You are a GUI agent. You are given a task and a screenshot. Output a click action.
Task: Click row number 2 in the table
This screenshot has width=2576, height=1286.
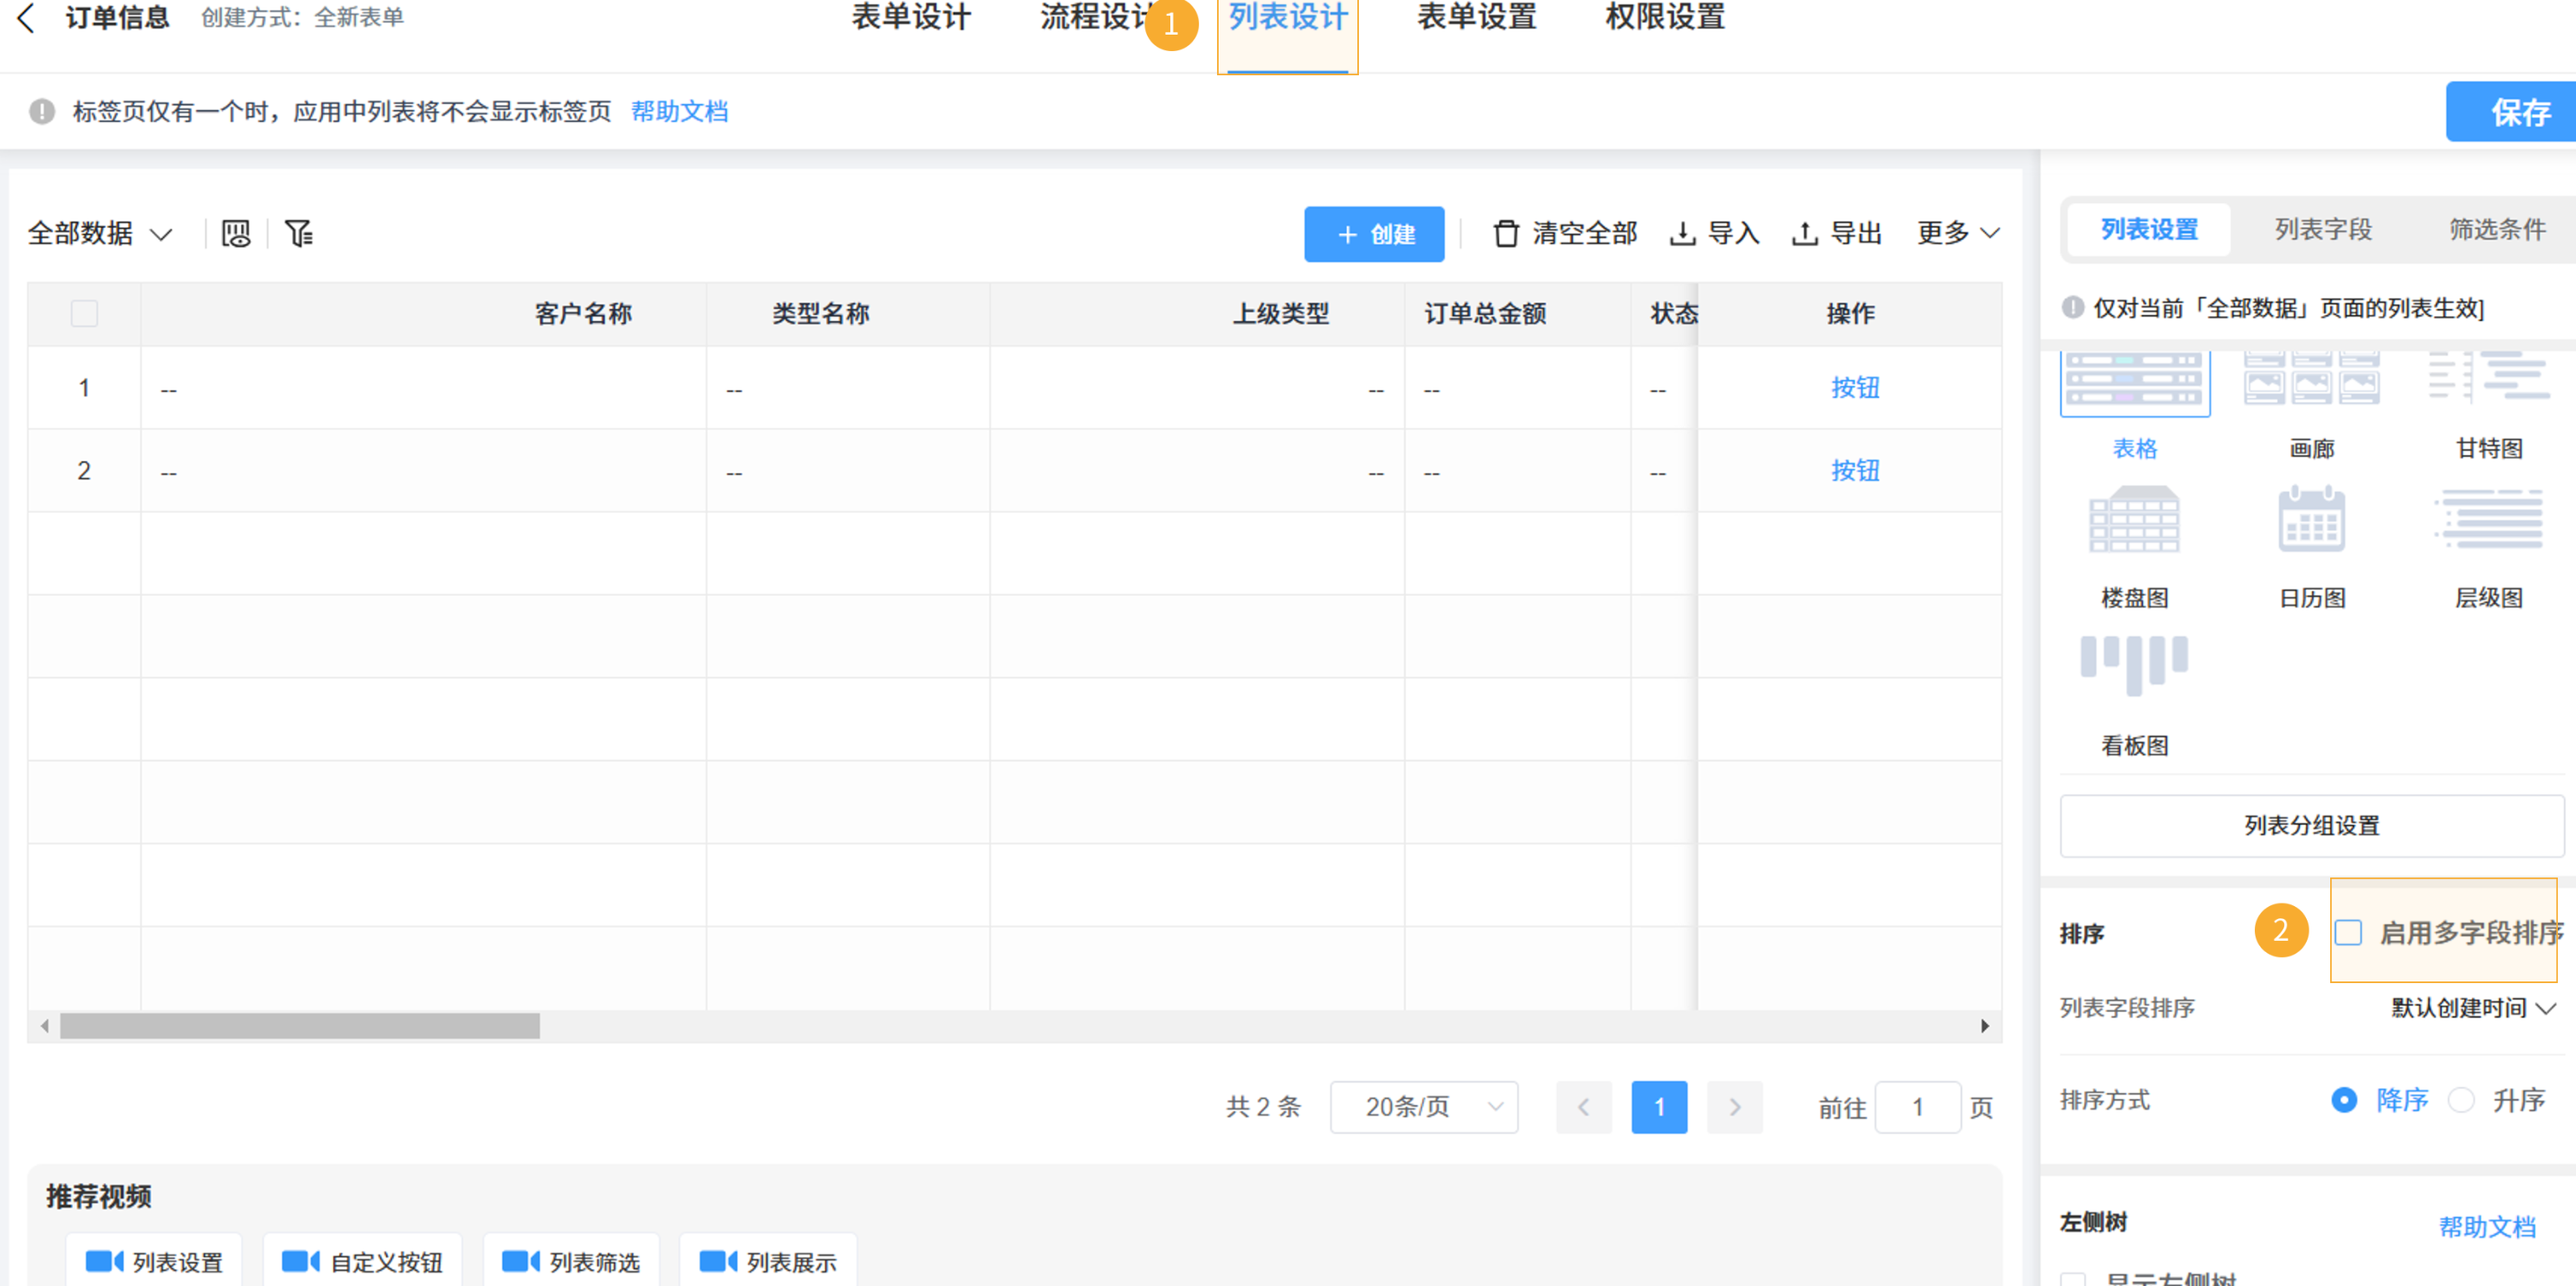coord(84,471)
